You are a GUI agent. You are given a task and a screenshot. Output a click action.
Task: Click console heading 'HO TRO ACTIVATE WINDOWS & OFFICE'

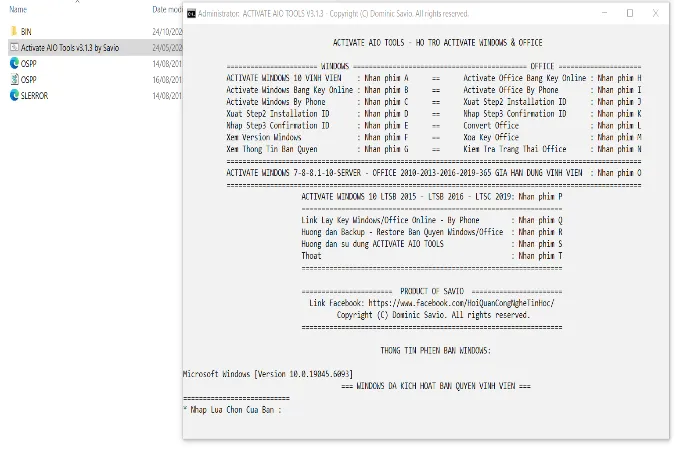438,42
